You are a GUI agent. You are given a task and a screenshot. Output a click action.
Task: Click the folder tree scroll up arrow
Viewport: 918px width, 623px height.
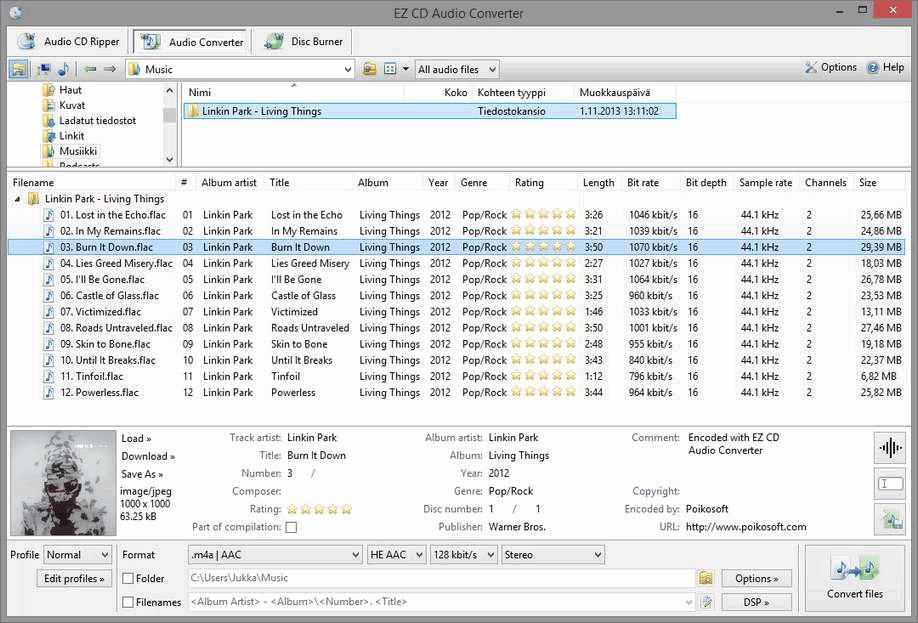(x=170, y=90)
